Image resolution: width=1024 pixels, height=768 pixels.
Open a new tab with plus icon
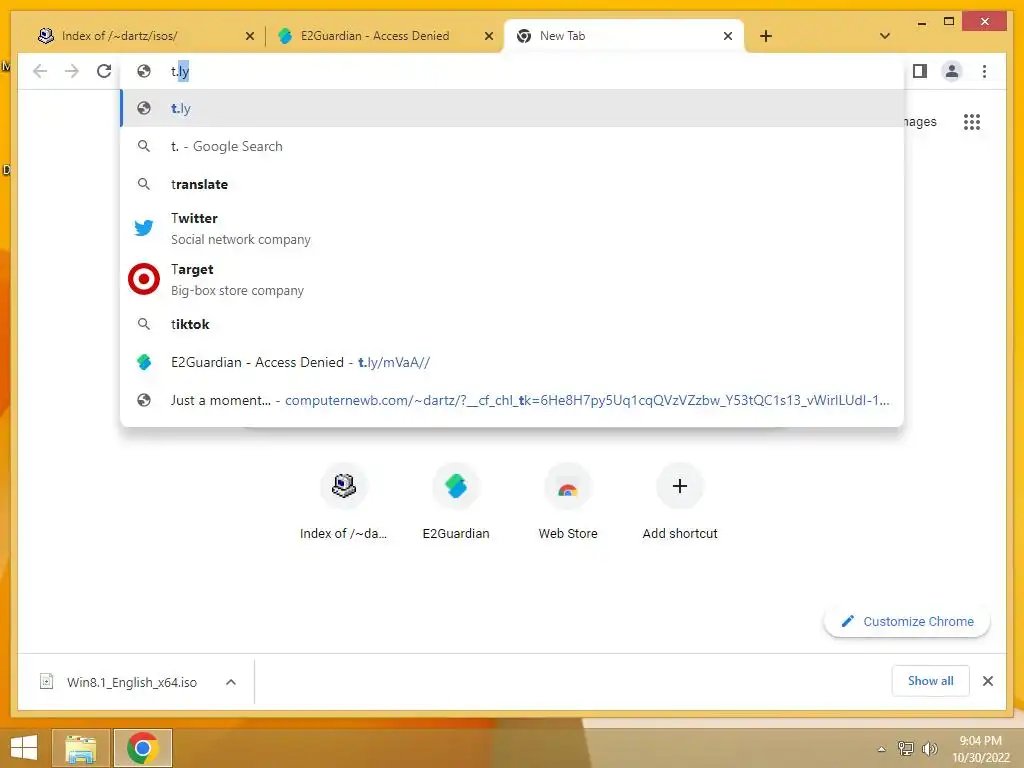coord(766,36)
